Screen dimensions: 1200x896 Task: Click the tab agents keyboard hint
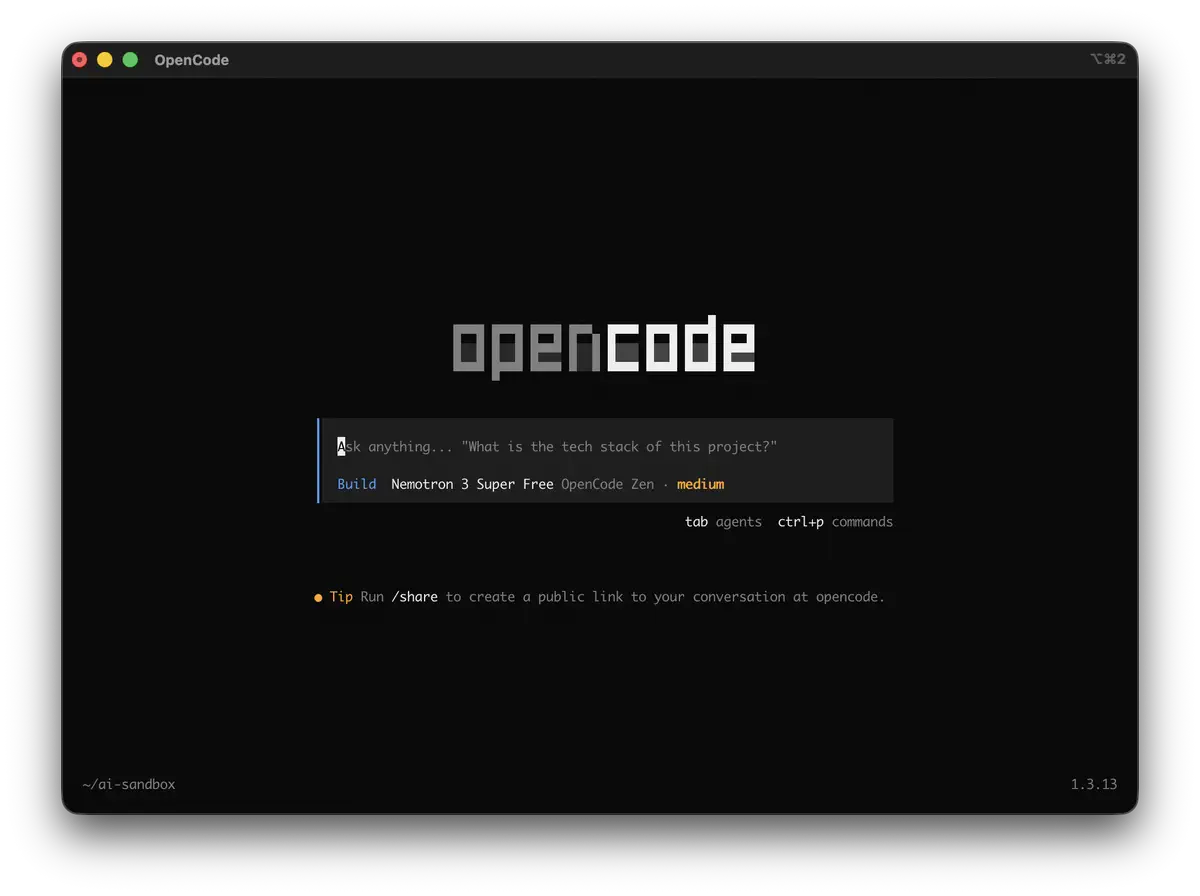point(722,521)
